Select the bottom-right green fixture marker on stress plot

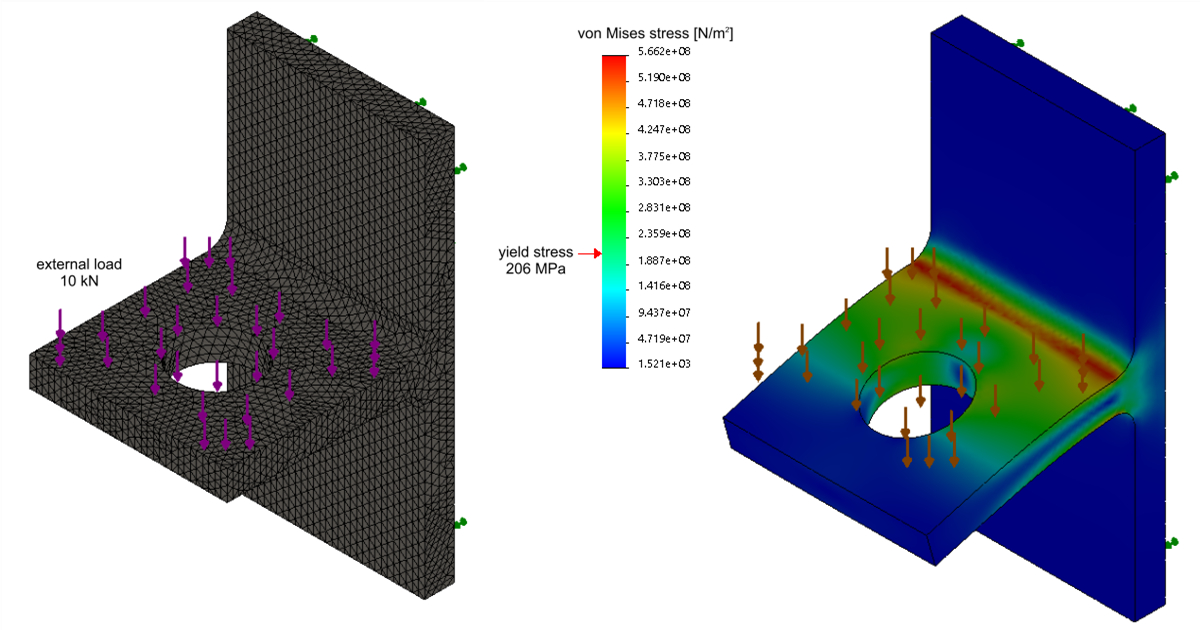(x=1171, y=543)
